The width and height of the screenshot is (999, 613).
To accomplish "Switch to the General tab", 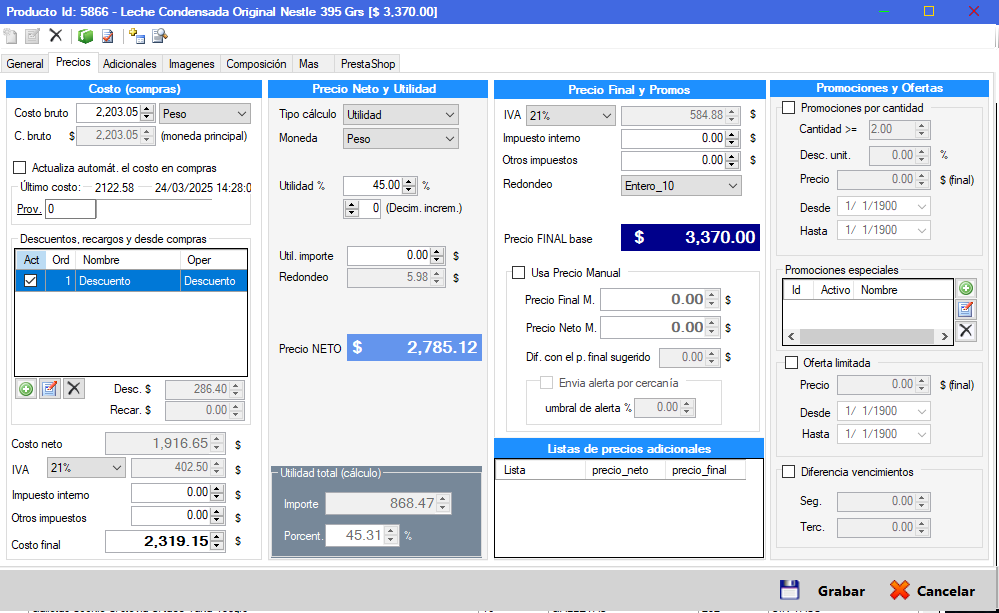I will 25,64.
